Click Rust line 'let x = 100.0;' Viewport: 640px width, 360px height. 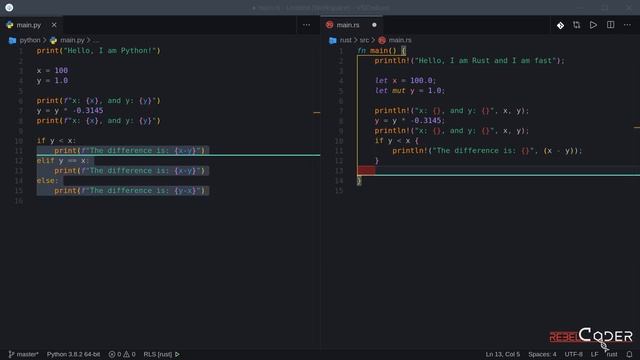[405, 80]
